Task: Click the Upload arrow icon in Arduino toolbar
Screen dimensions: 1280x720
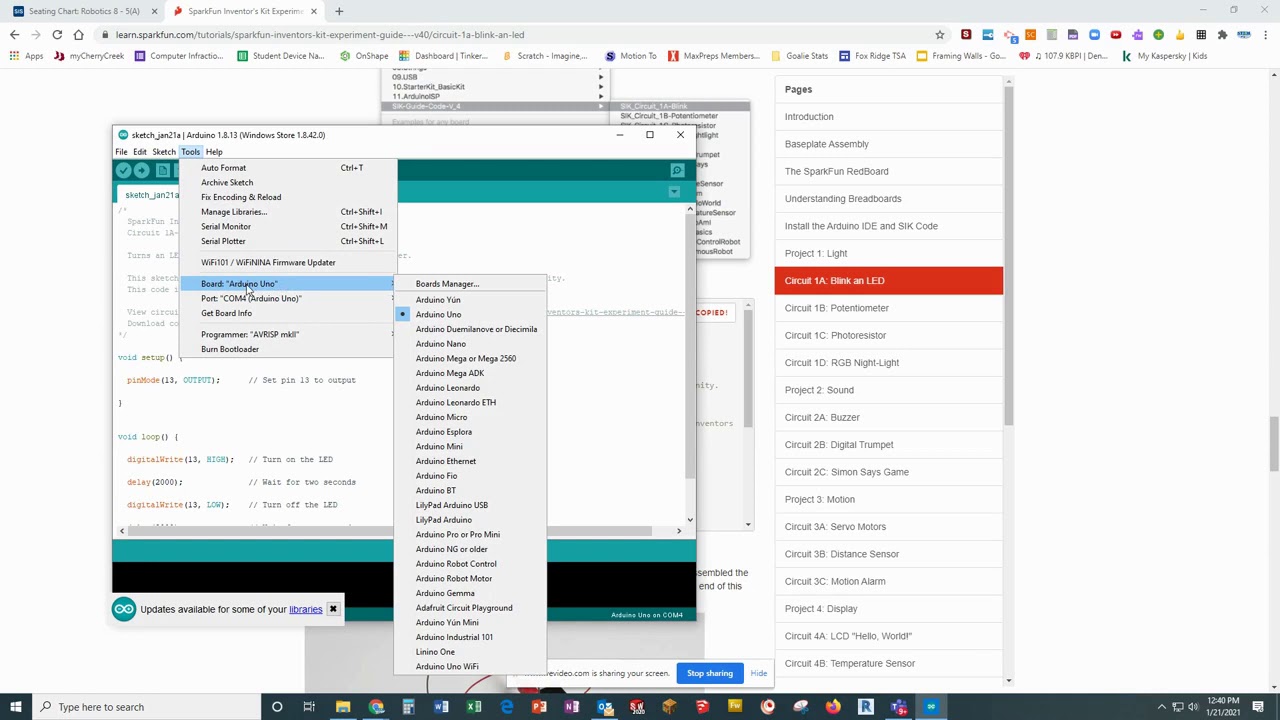Action: pos(142,171)
